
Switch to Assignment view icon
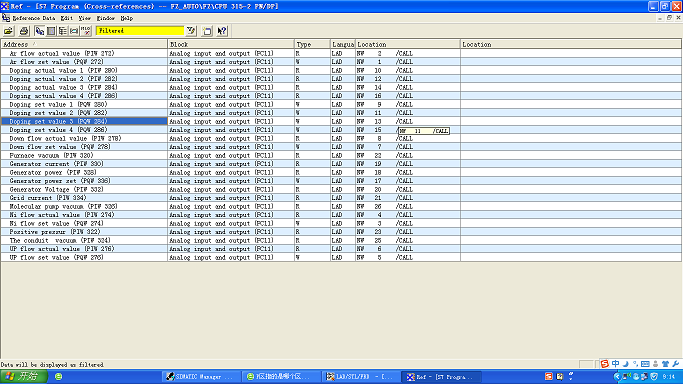(51, 31)
